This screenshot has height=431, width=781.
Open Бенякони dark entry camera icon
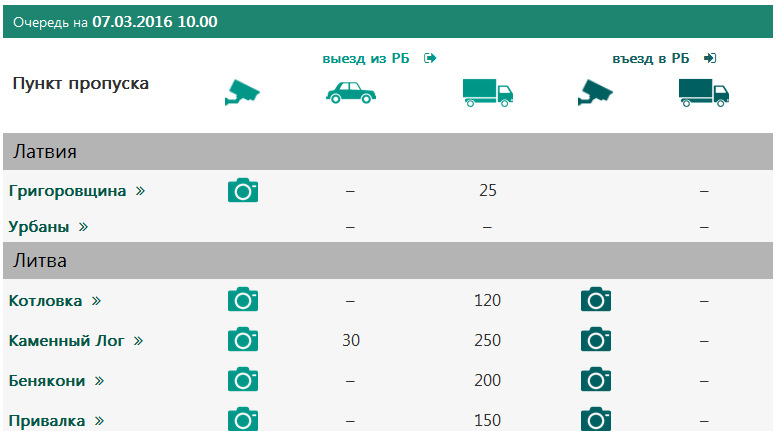point(596,379)
